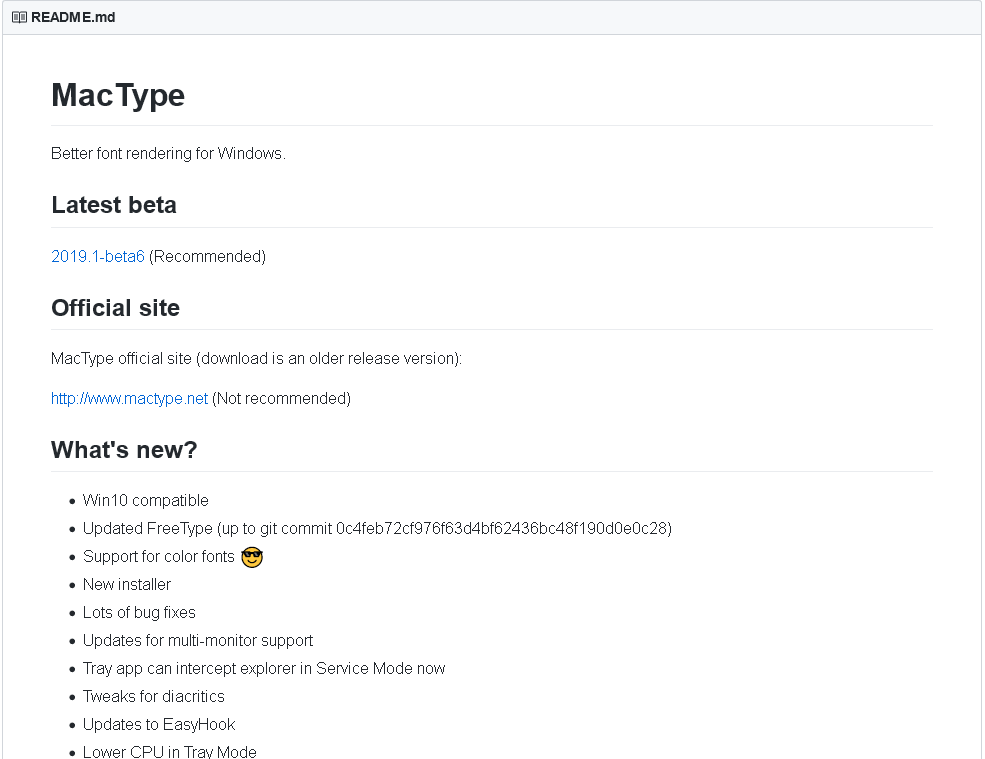985x759 pixels.
Task: Click the '(Recommended)' text
Action: click(207, 256)
